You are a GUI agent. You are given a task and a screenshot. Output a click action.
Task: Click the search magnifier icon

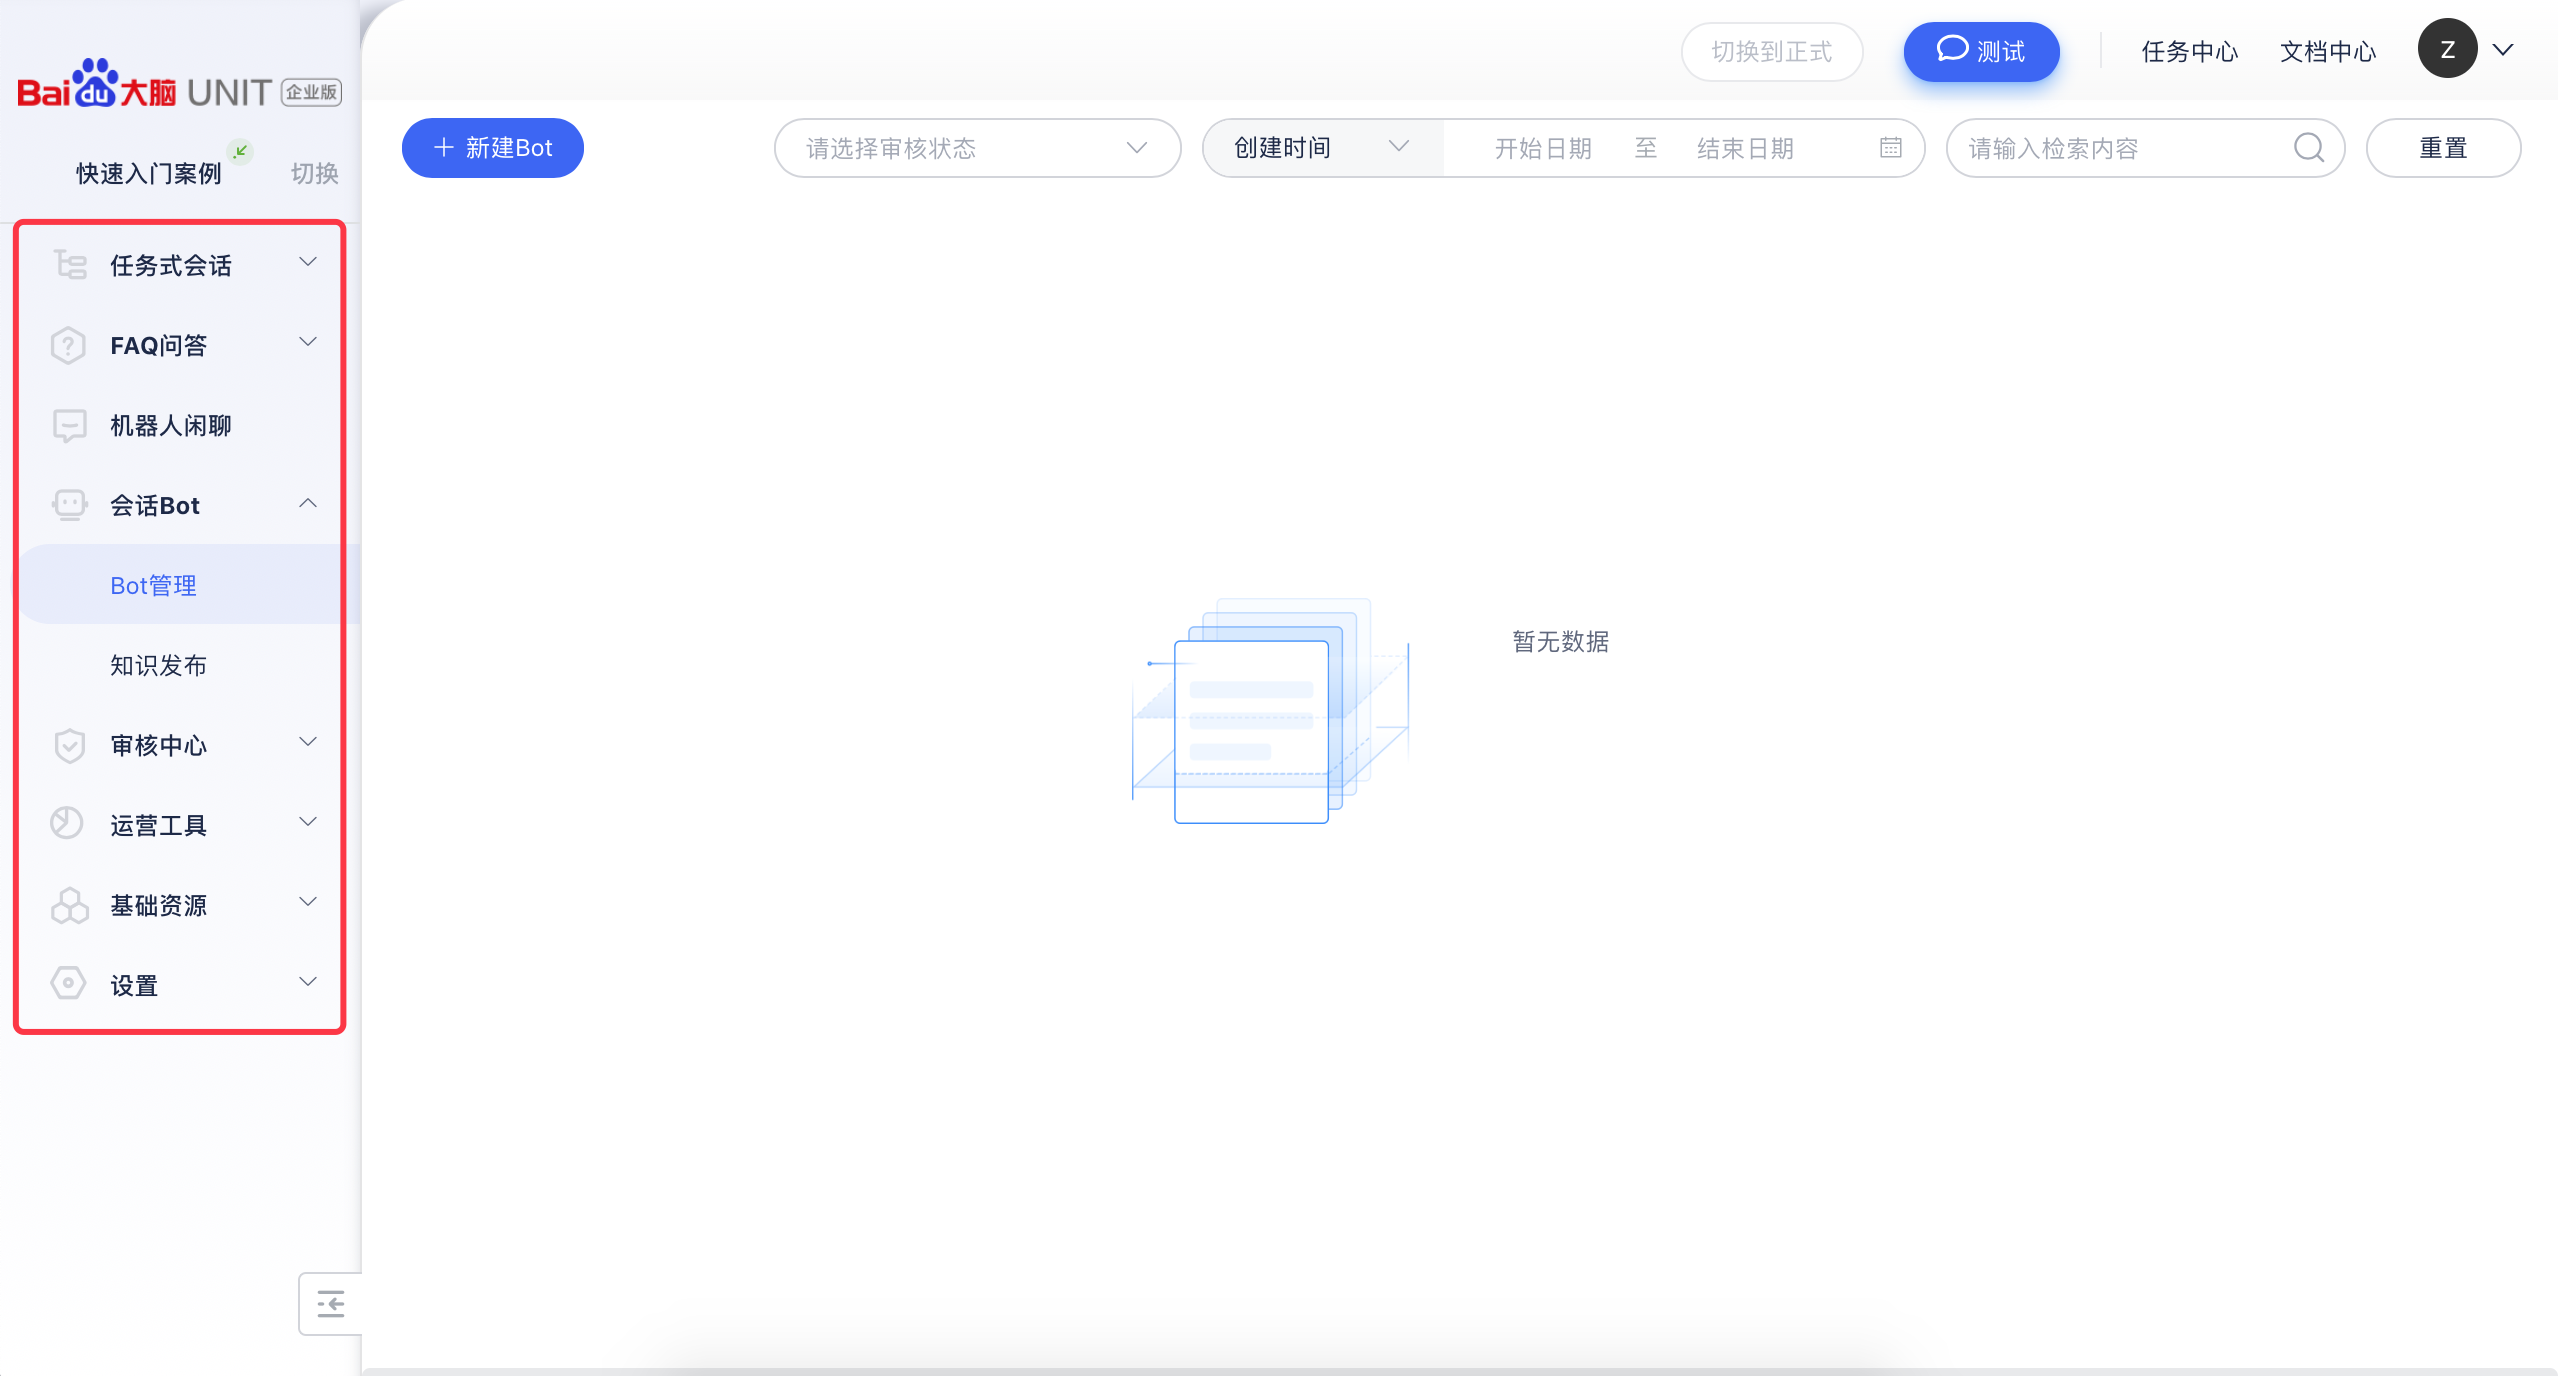tap(2308, 148)
